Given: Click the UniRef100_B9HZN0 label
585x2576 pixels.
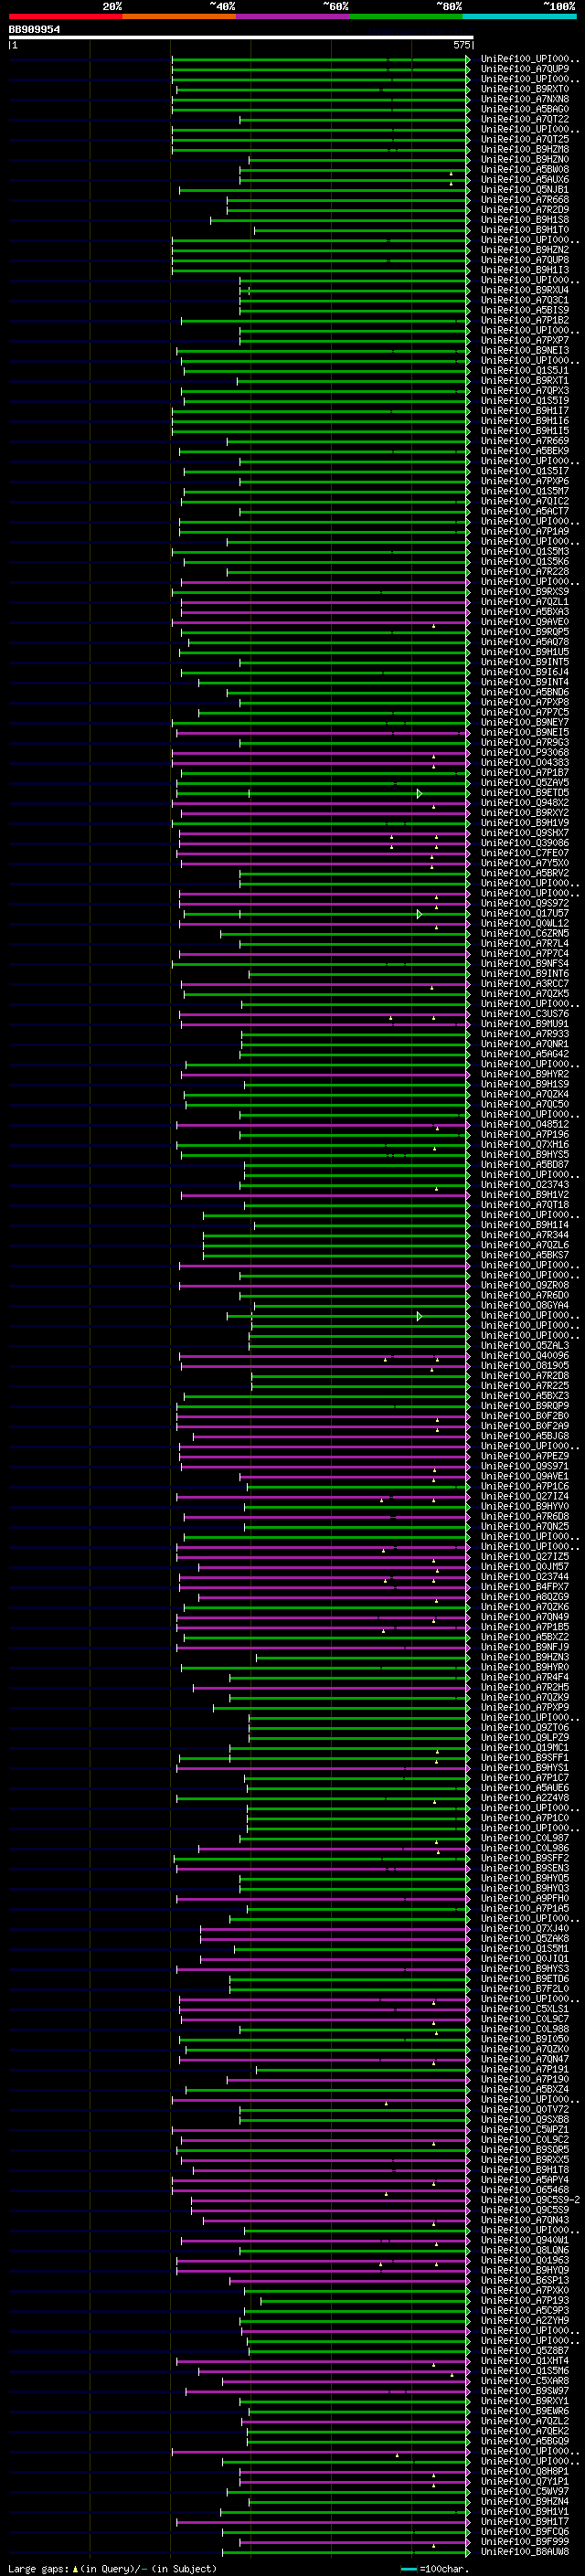Looking at the screenshot, I should point(525,159).
